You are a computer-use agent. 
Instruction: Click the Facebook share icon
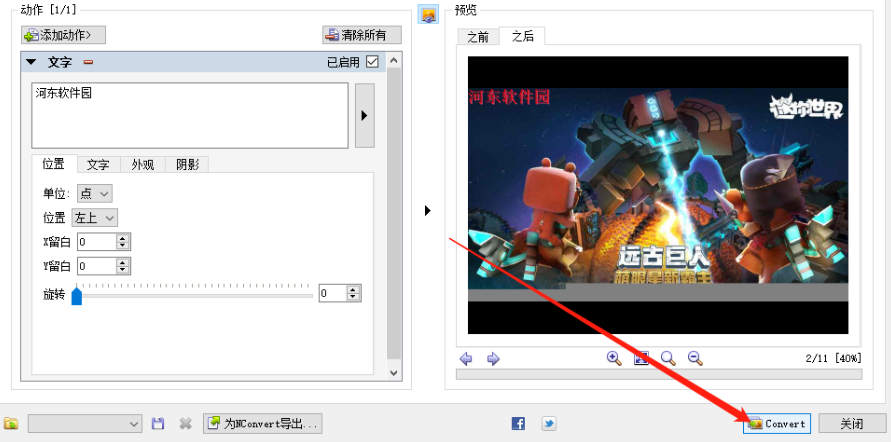pyautogui.click(x=518, y=423)
